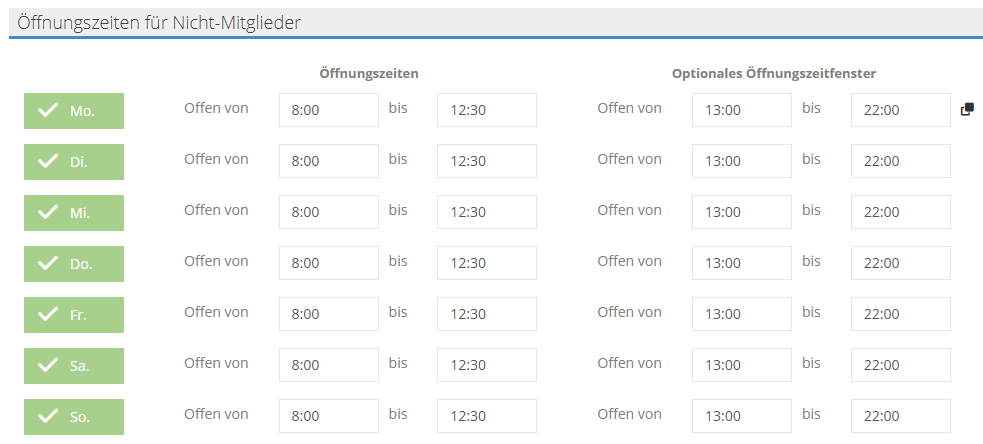The width and height of the screenshot is (983, 444).
Task: Toggle the Do. day button
Action: (x=74, y=264)
